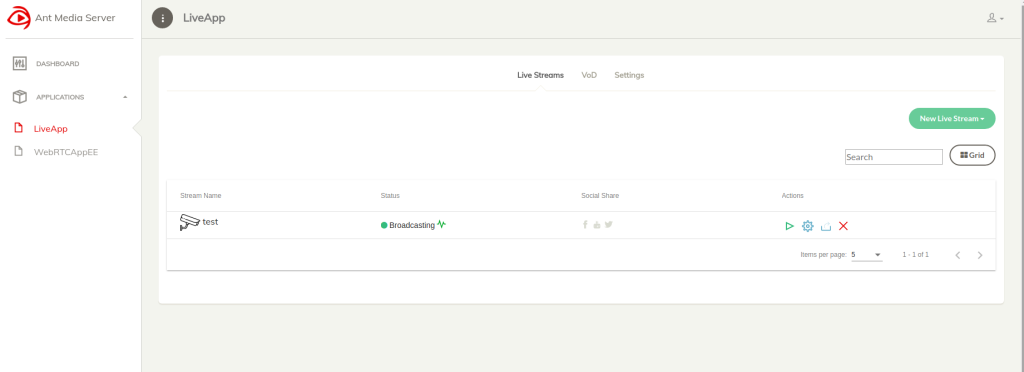Image resolution: width=1024 pixels, height=372 pixels.
Task: Delete the test stream with red X
Action: tap(843, 226)
